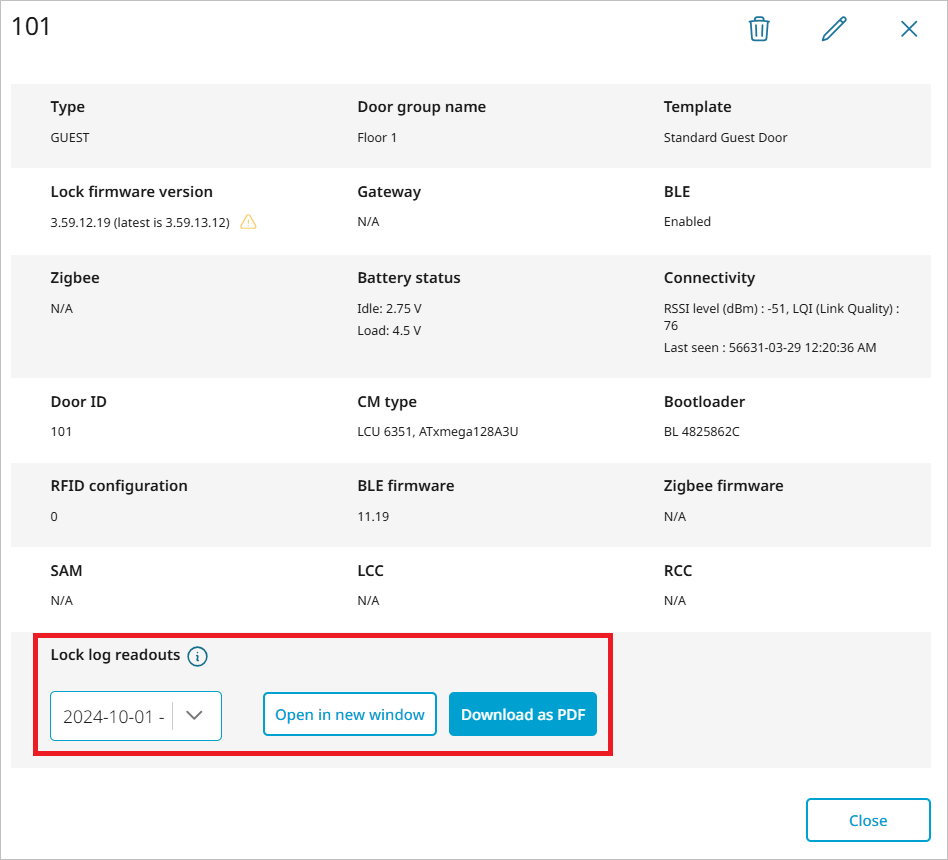The width and height of the screenshot is (948, 860).
Task: Click the BLE firmware 11.19 value
Action: click(373, 517)
